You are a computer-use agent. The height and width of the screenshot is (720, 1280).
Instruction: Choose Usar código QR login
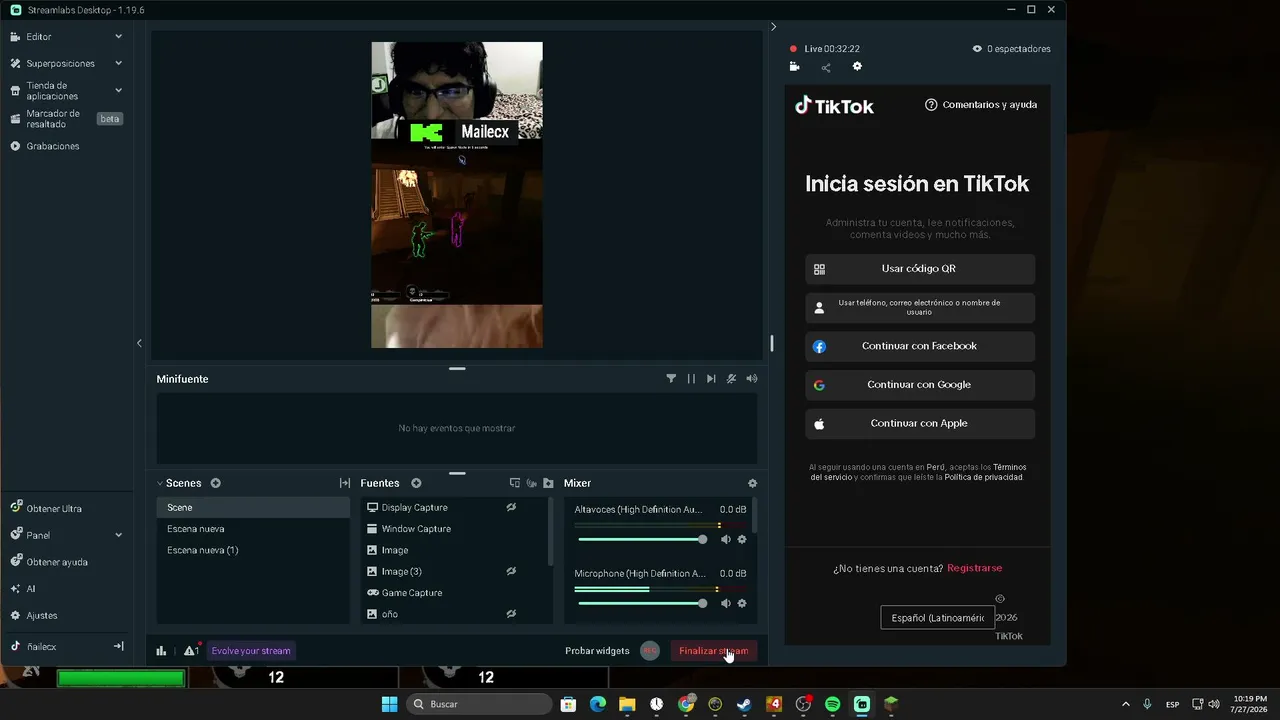click(x=920, y=269)
